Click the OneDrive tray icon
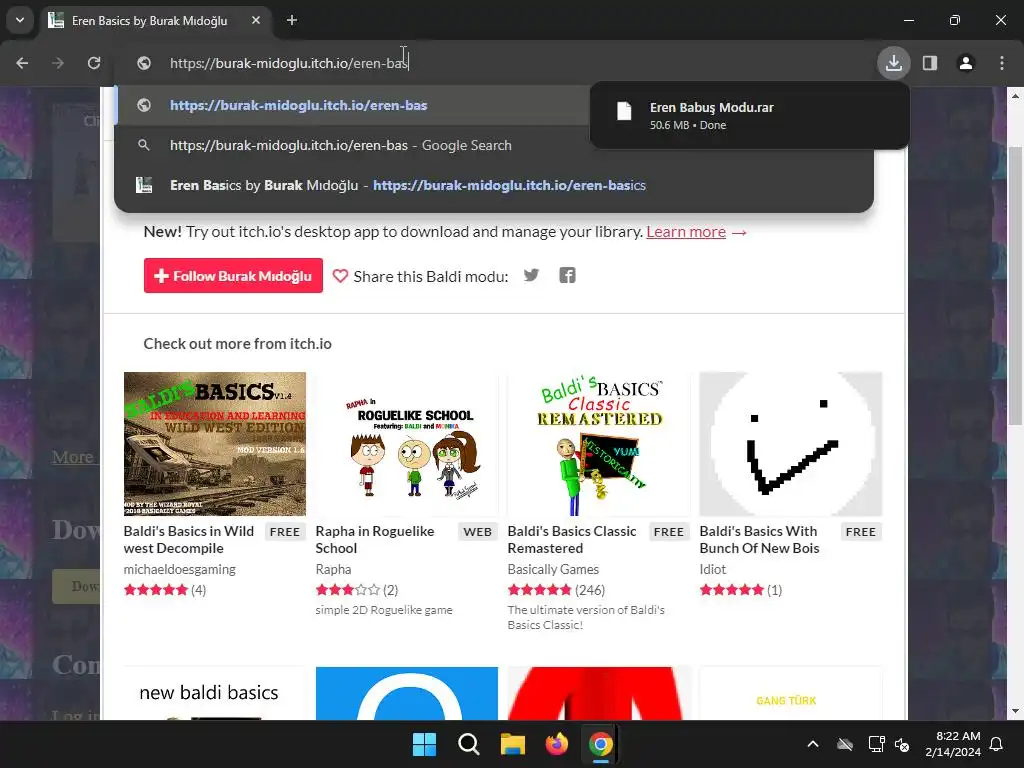The height and width of the screenshot is (768, 1024). [845, 744]
